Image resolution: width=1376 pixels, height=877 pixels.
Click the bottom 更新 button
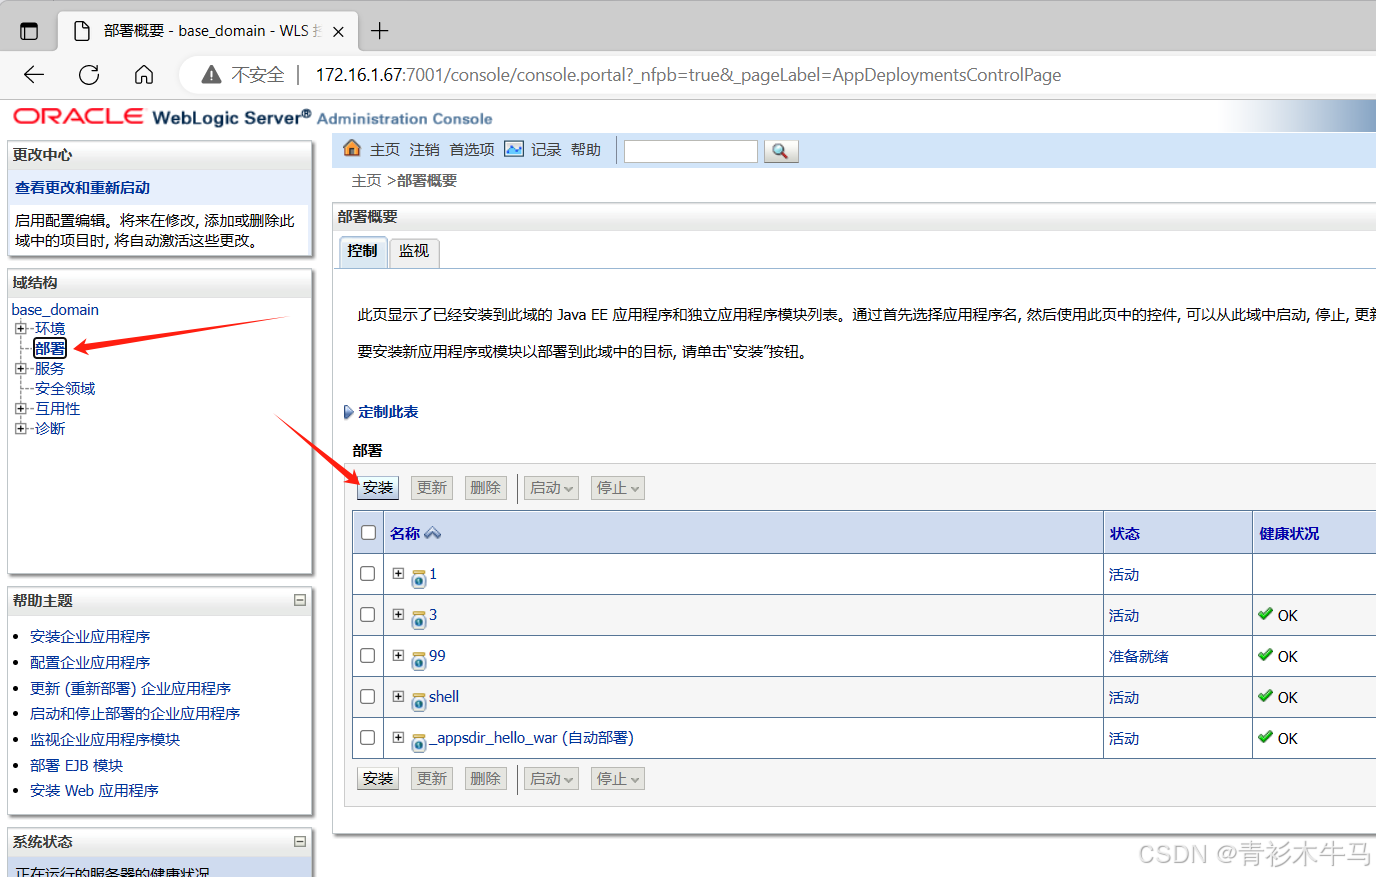[x=432, y=779]
